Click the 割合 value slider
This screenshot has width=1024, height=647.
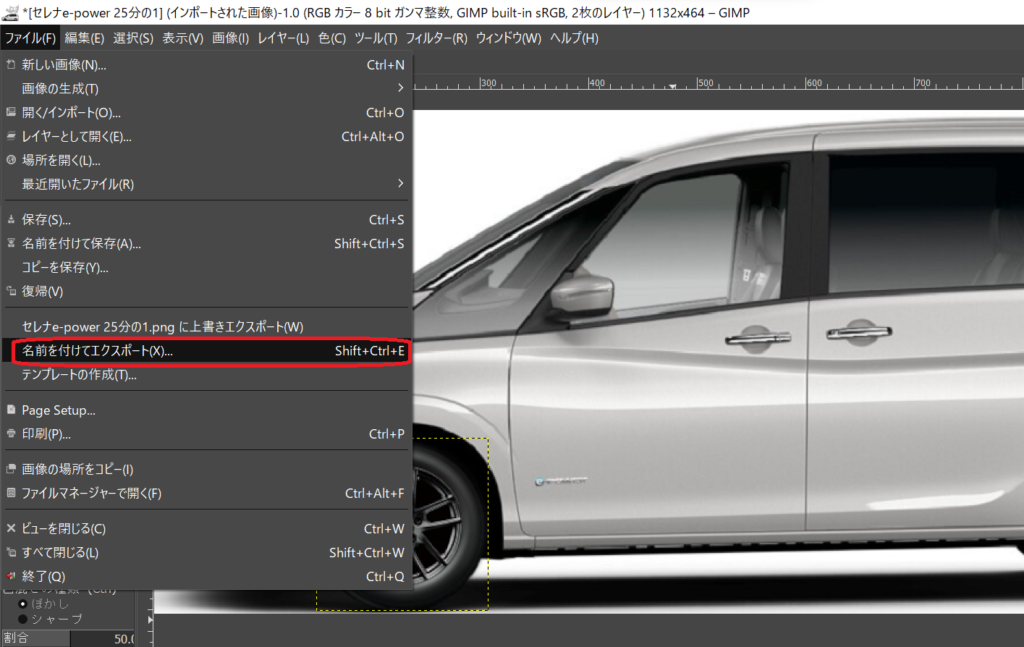[100, 638]
